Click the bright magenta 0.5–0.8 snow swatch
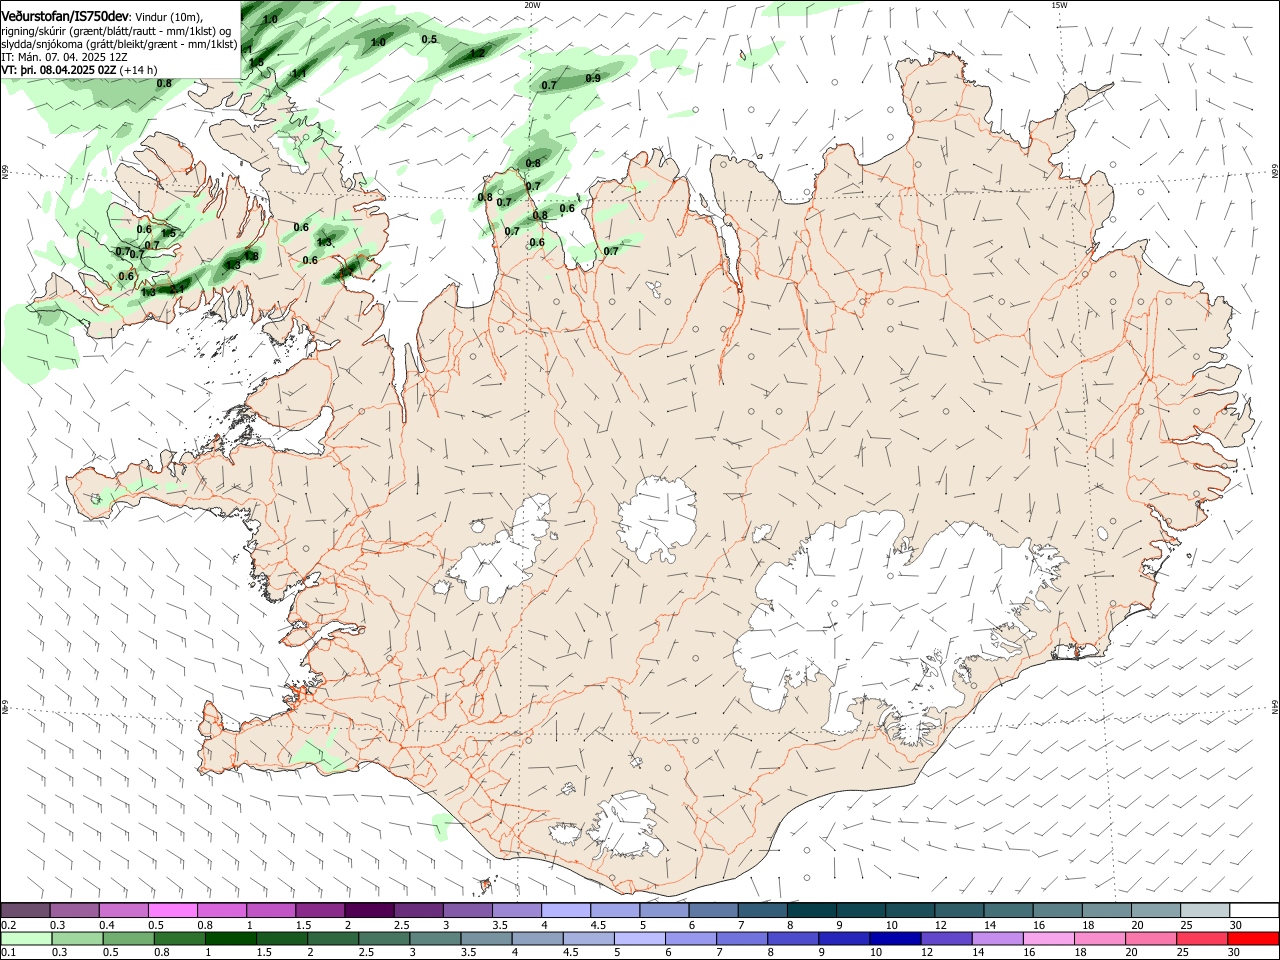This screenshot has width=1280, height=960. (x=172, y=910)
